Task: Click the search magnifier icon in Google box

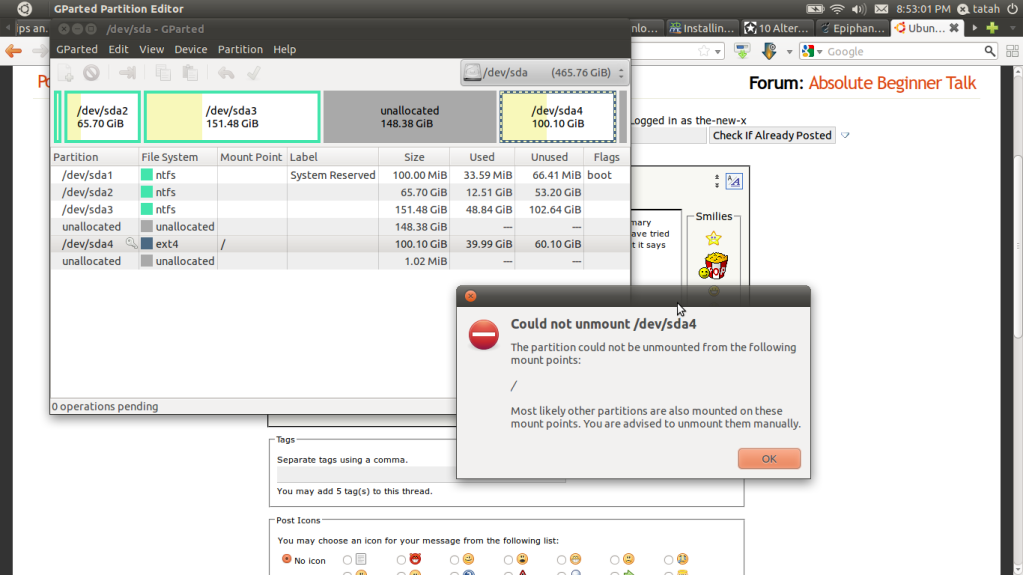Action: (x=990, y=51)
